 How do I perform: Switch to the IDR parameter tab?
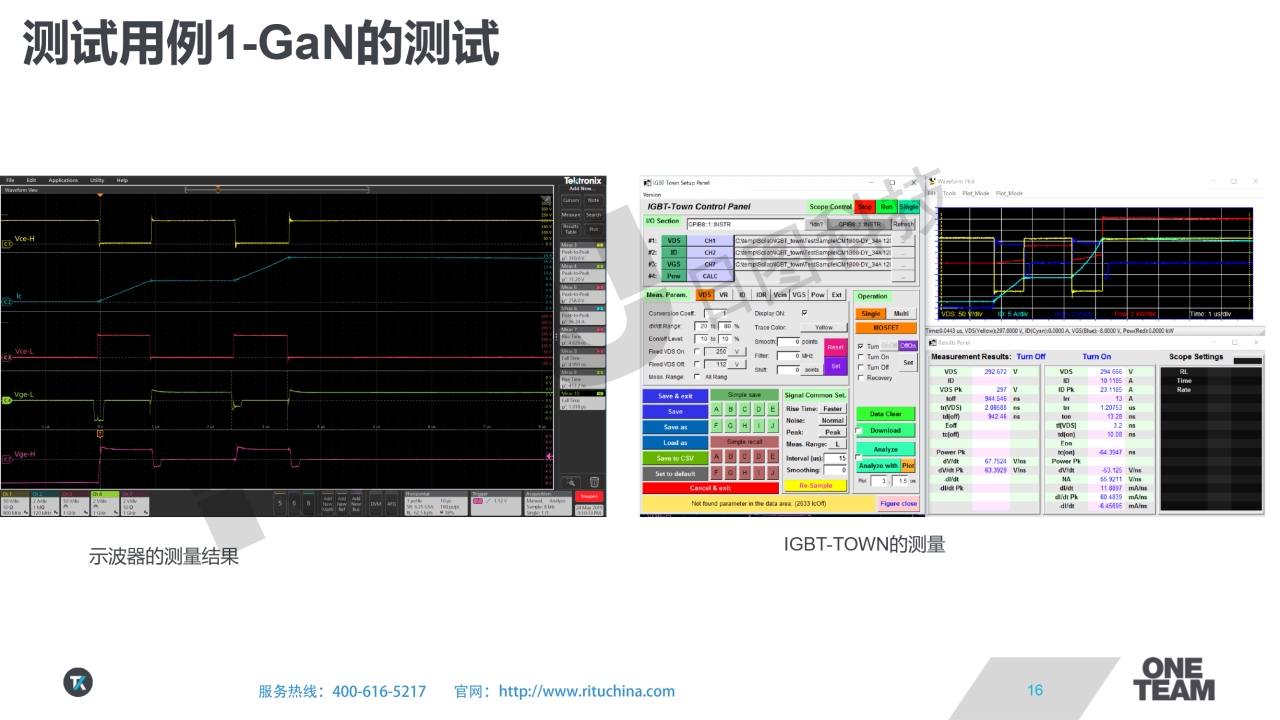pyautogui.click(x=761, y=295)
